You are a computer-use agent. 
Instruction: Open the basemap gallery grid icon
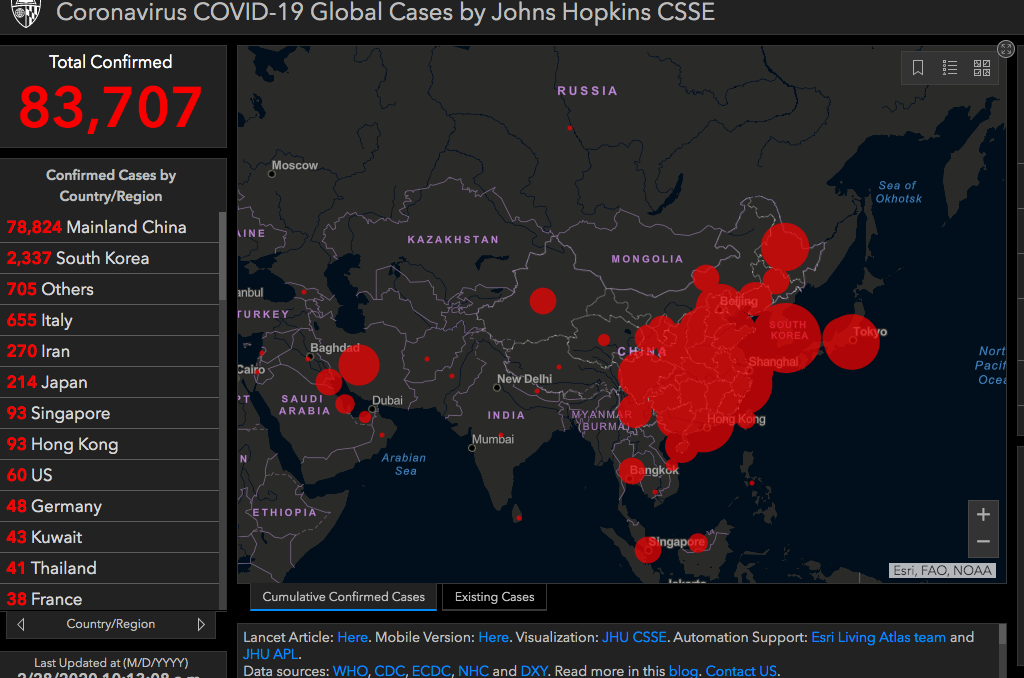pos(982,68)
